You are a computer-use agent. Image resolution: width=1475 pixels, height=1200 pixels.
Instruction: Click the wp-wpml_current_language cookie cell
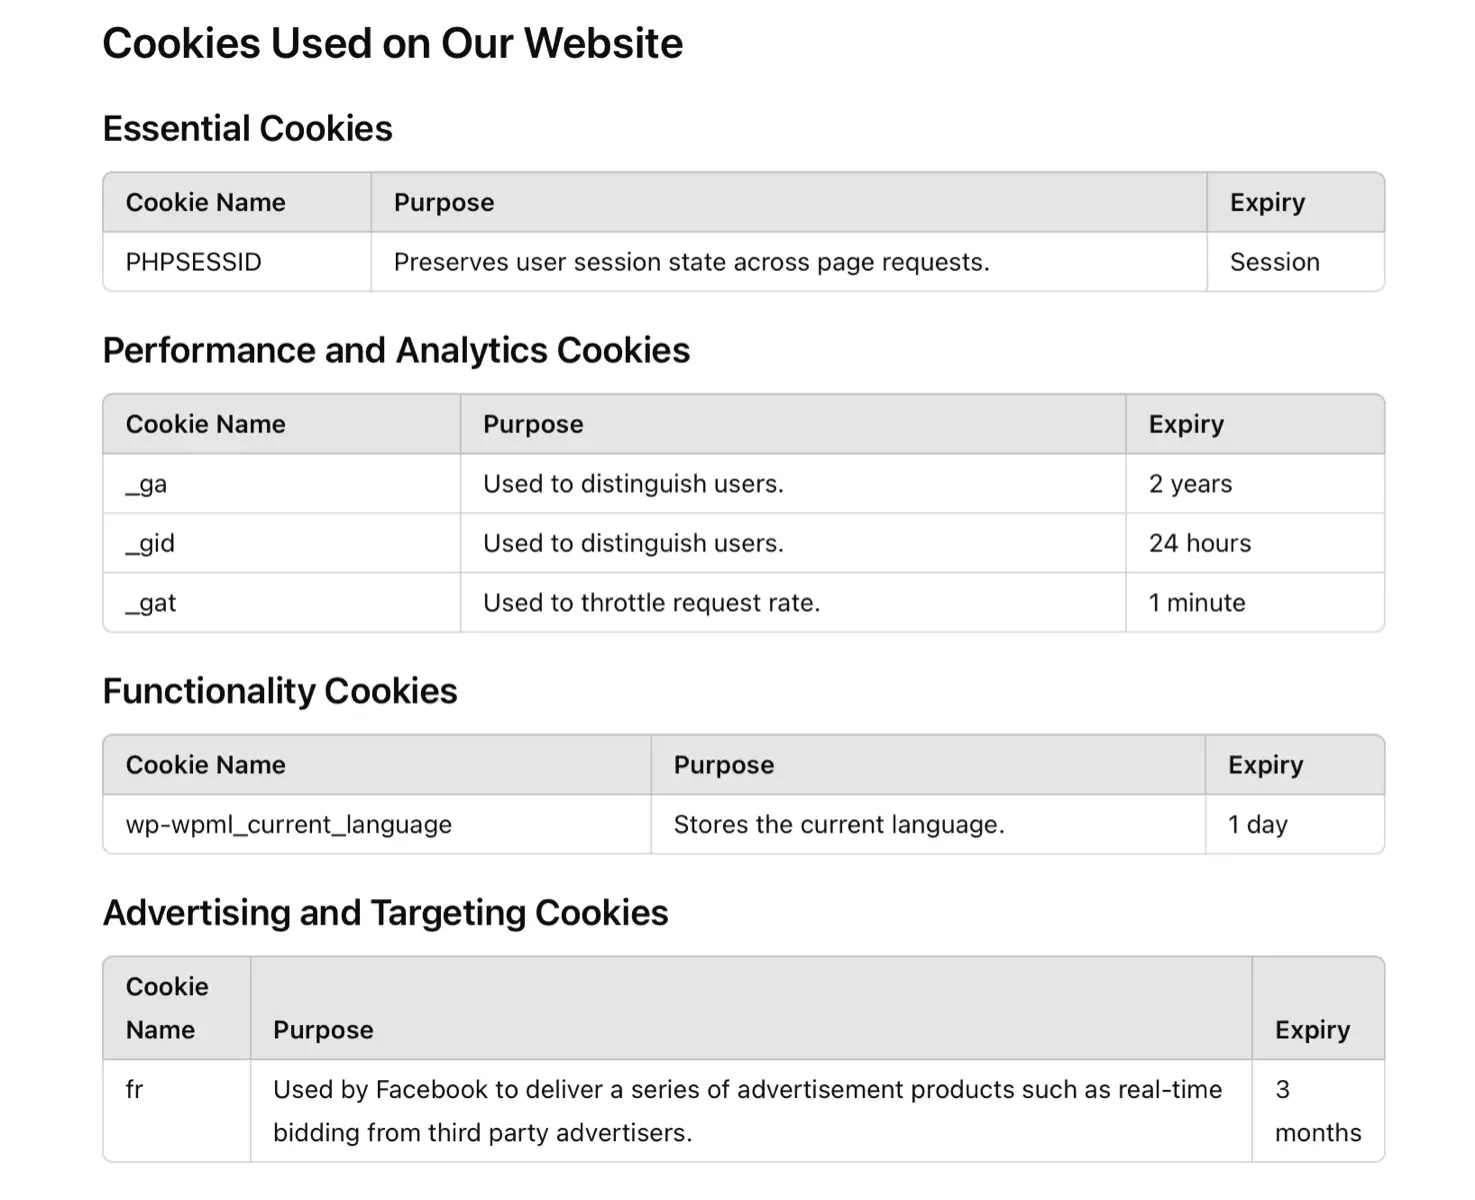tap(288, 825)
